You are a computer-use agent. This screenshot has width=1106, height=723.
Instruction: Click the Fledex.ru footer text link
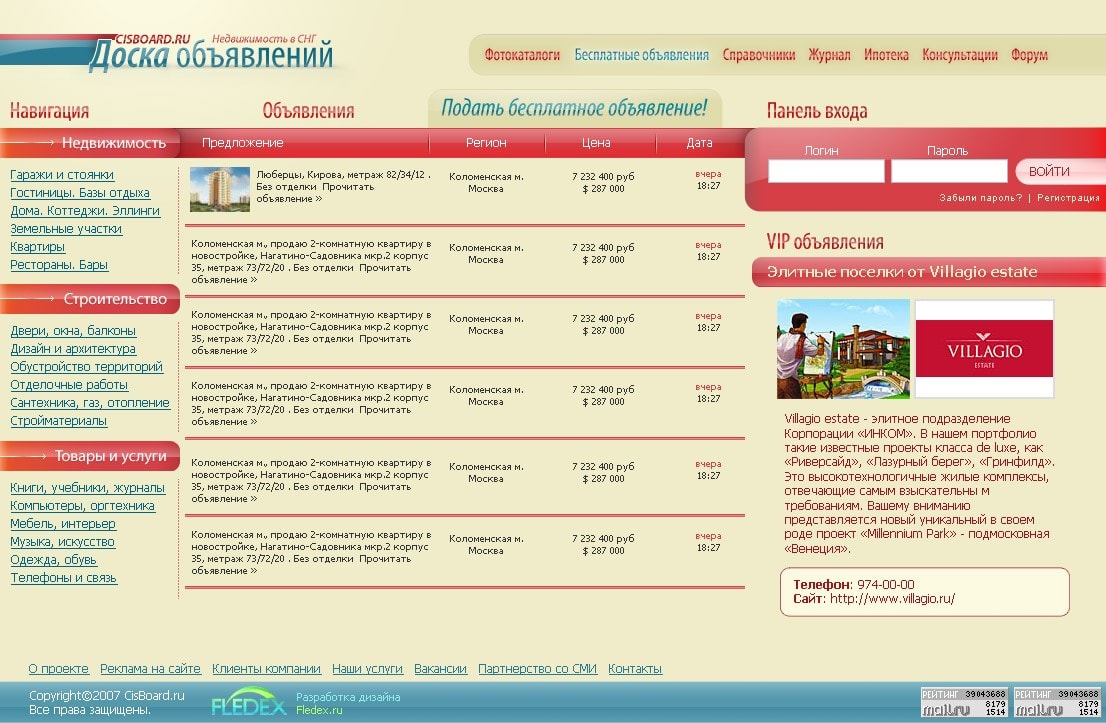319,710
